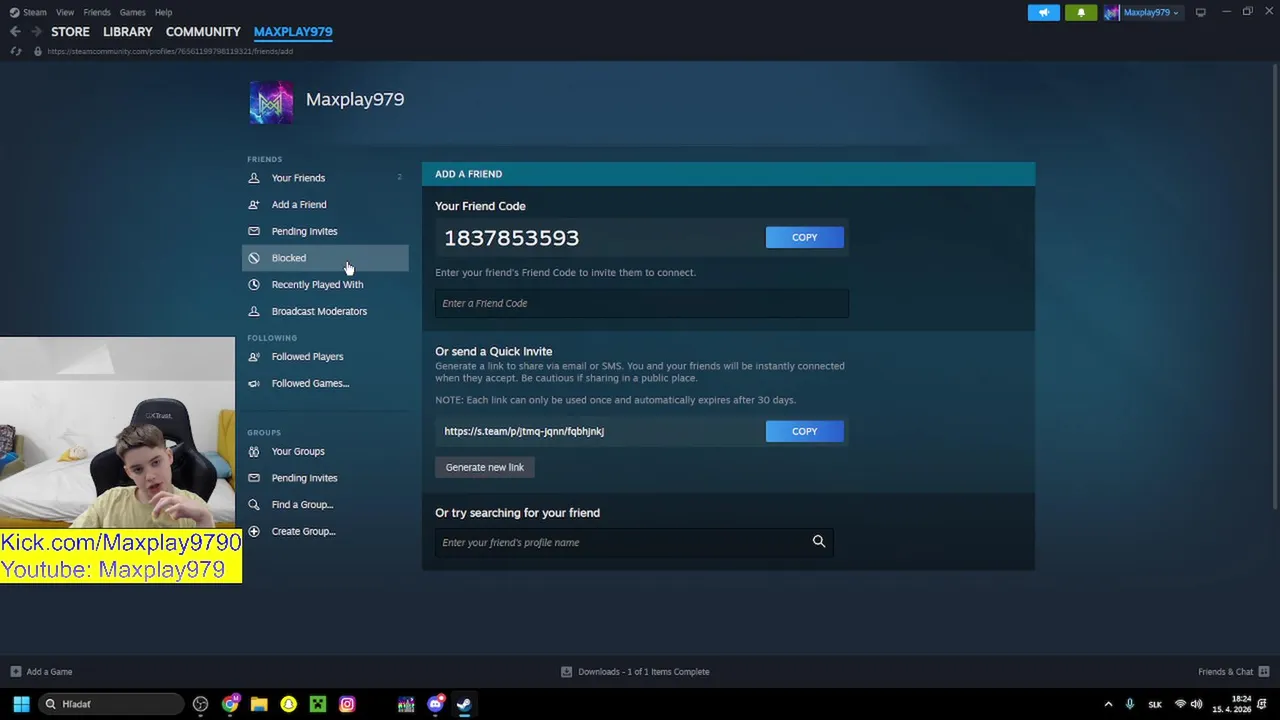Click the Big Picture mode monitor icon
This screenshot has height=720, width=1280.
coord(1200,12)
